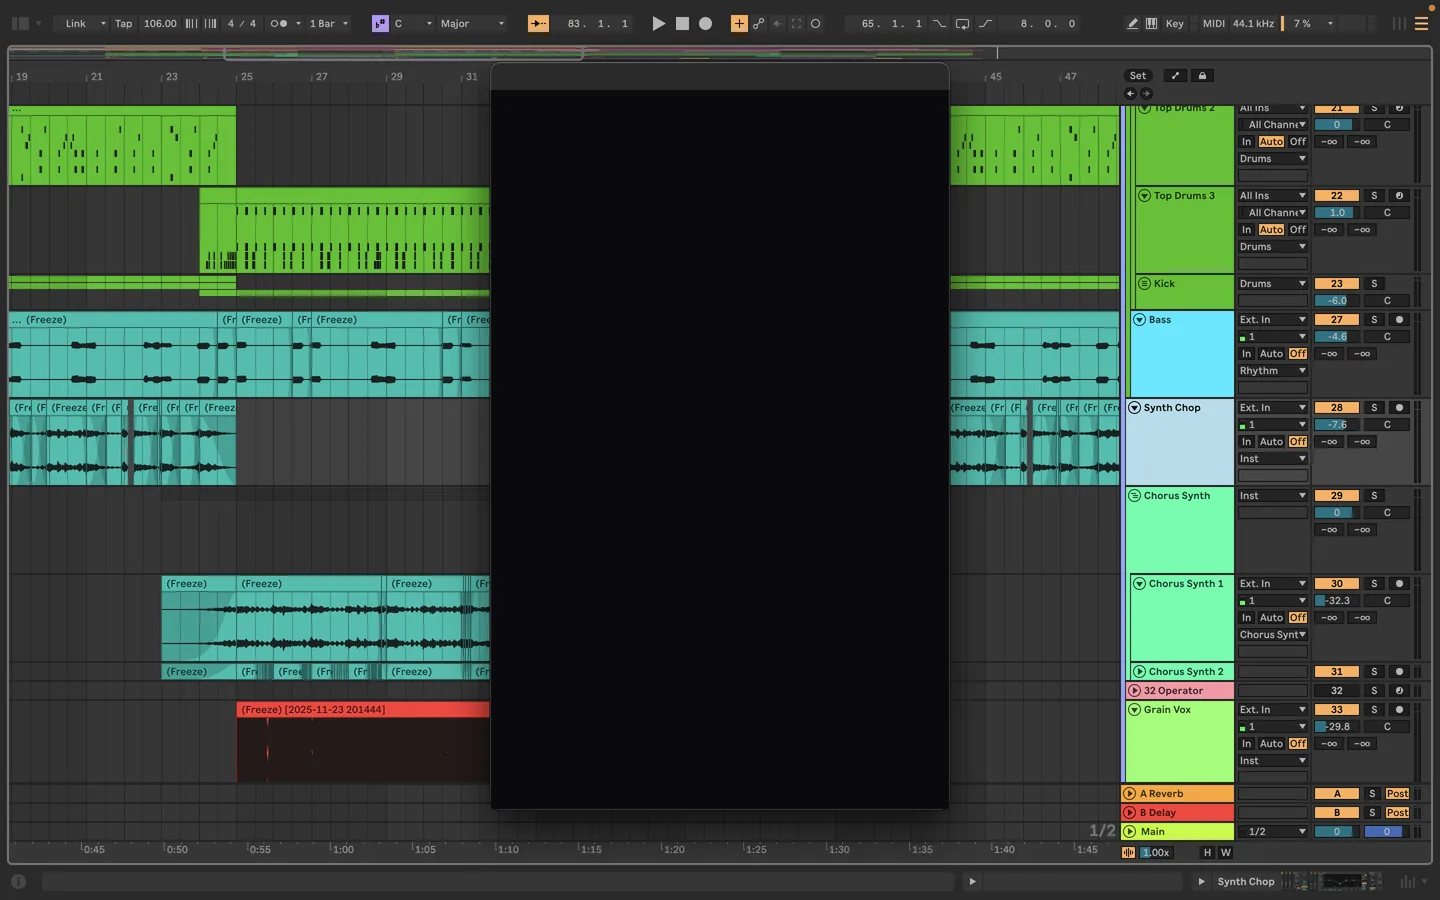Viewport: 1440px width, 900px height.
Task: Open the 1 Bar quantization menu
Action: [329, 23]
